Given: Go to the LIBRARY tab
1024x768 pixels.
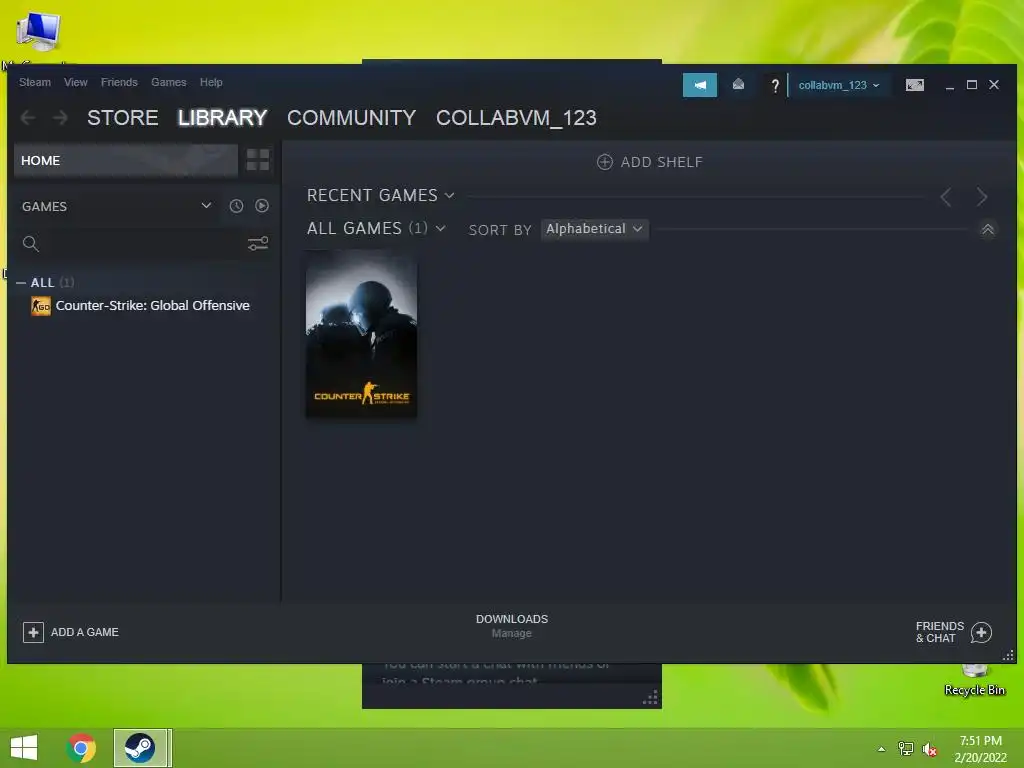Looking at the screenshot, I should [223, 118].
